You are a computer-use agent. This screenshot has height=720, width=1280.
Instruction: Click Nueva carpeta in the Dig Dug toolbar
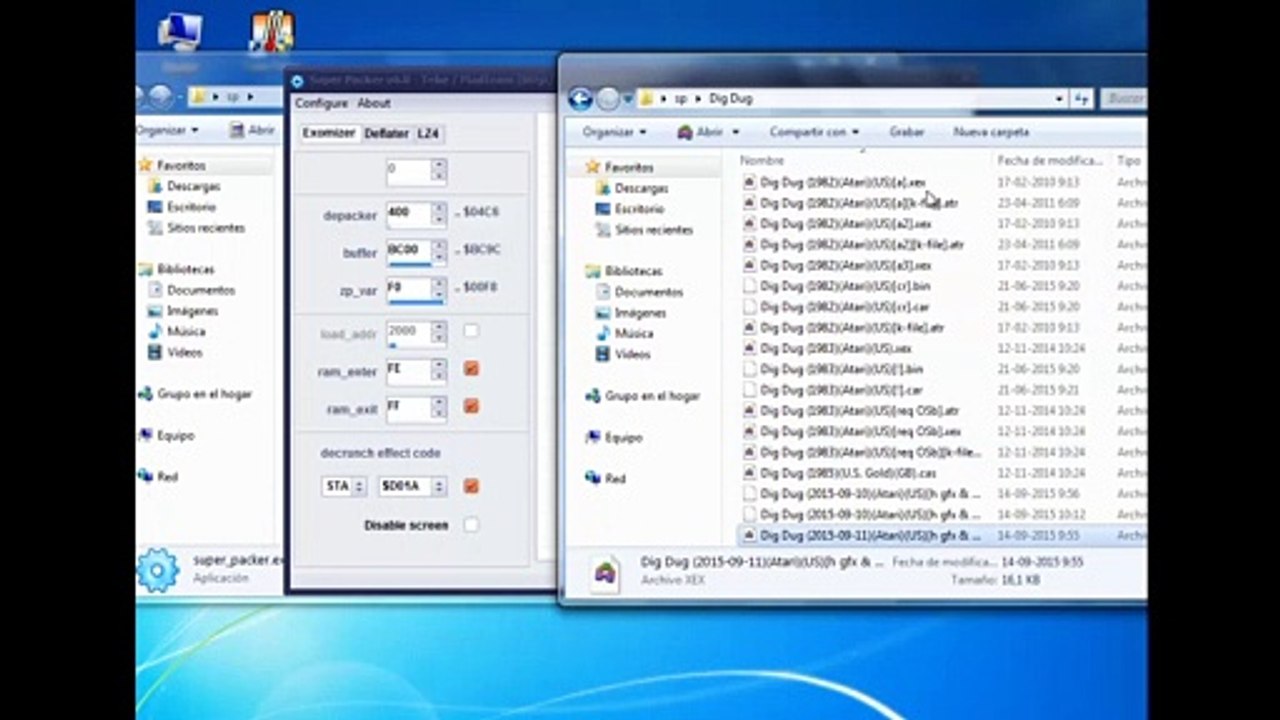[991, 132]
